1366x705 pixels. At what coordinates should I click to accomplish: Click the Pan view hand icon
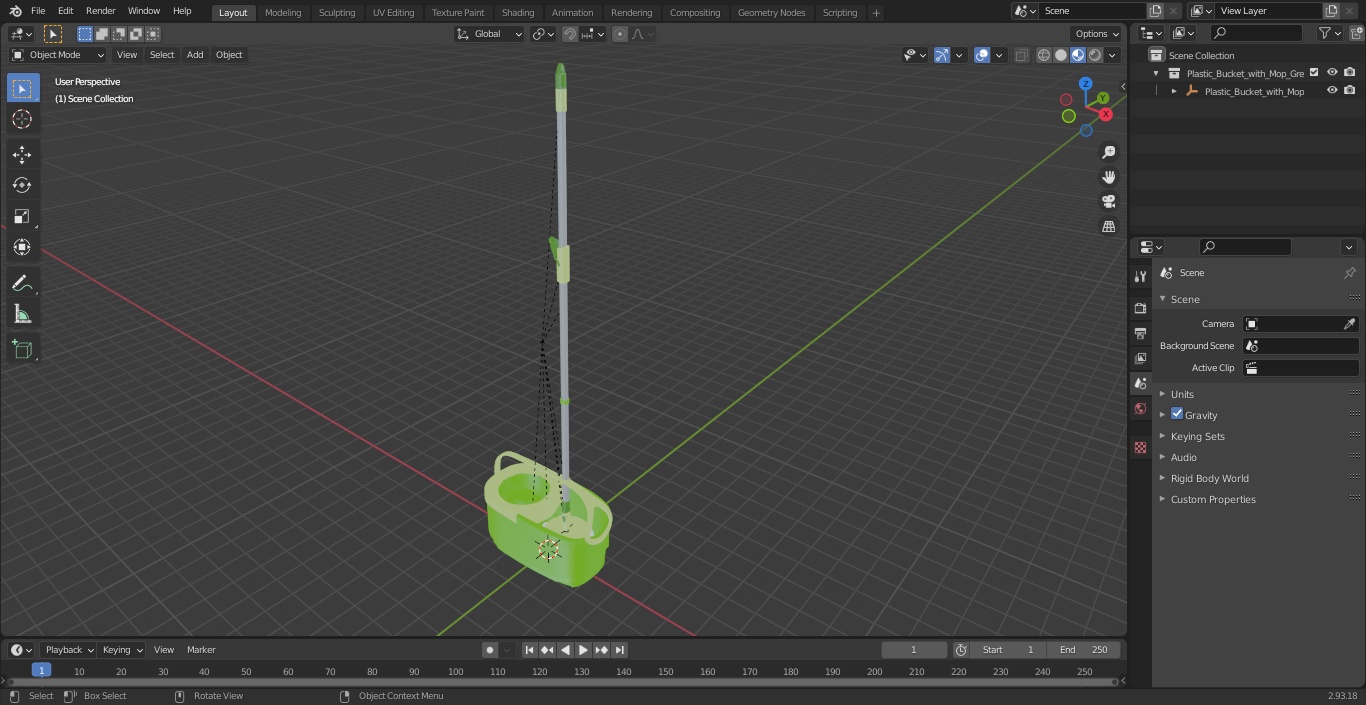point(1109,177)
